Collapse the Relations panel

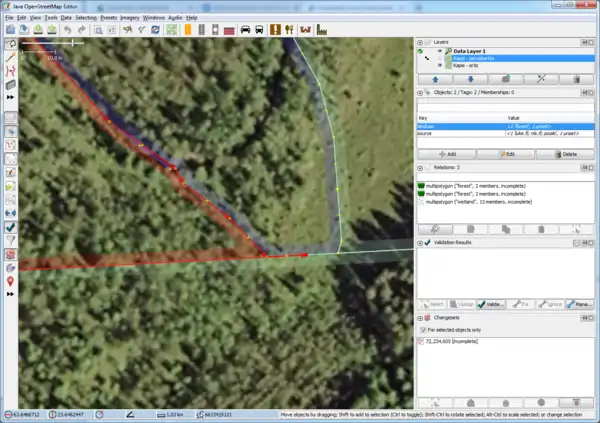(420, 167)
